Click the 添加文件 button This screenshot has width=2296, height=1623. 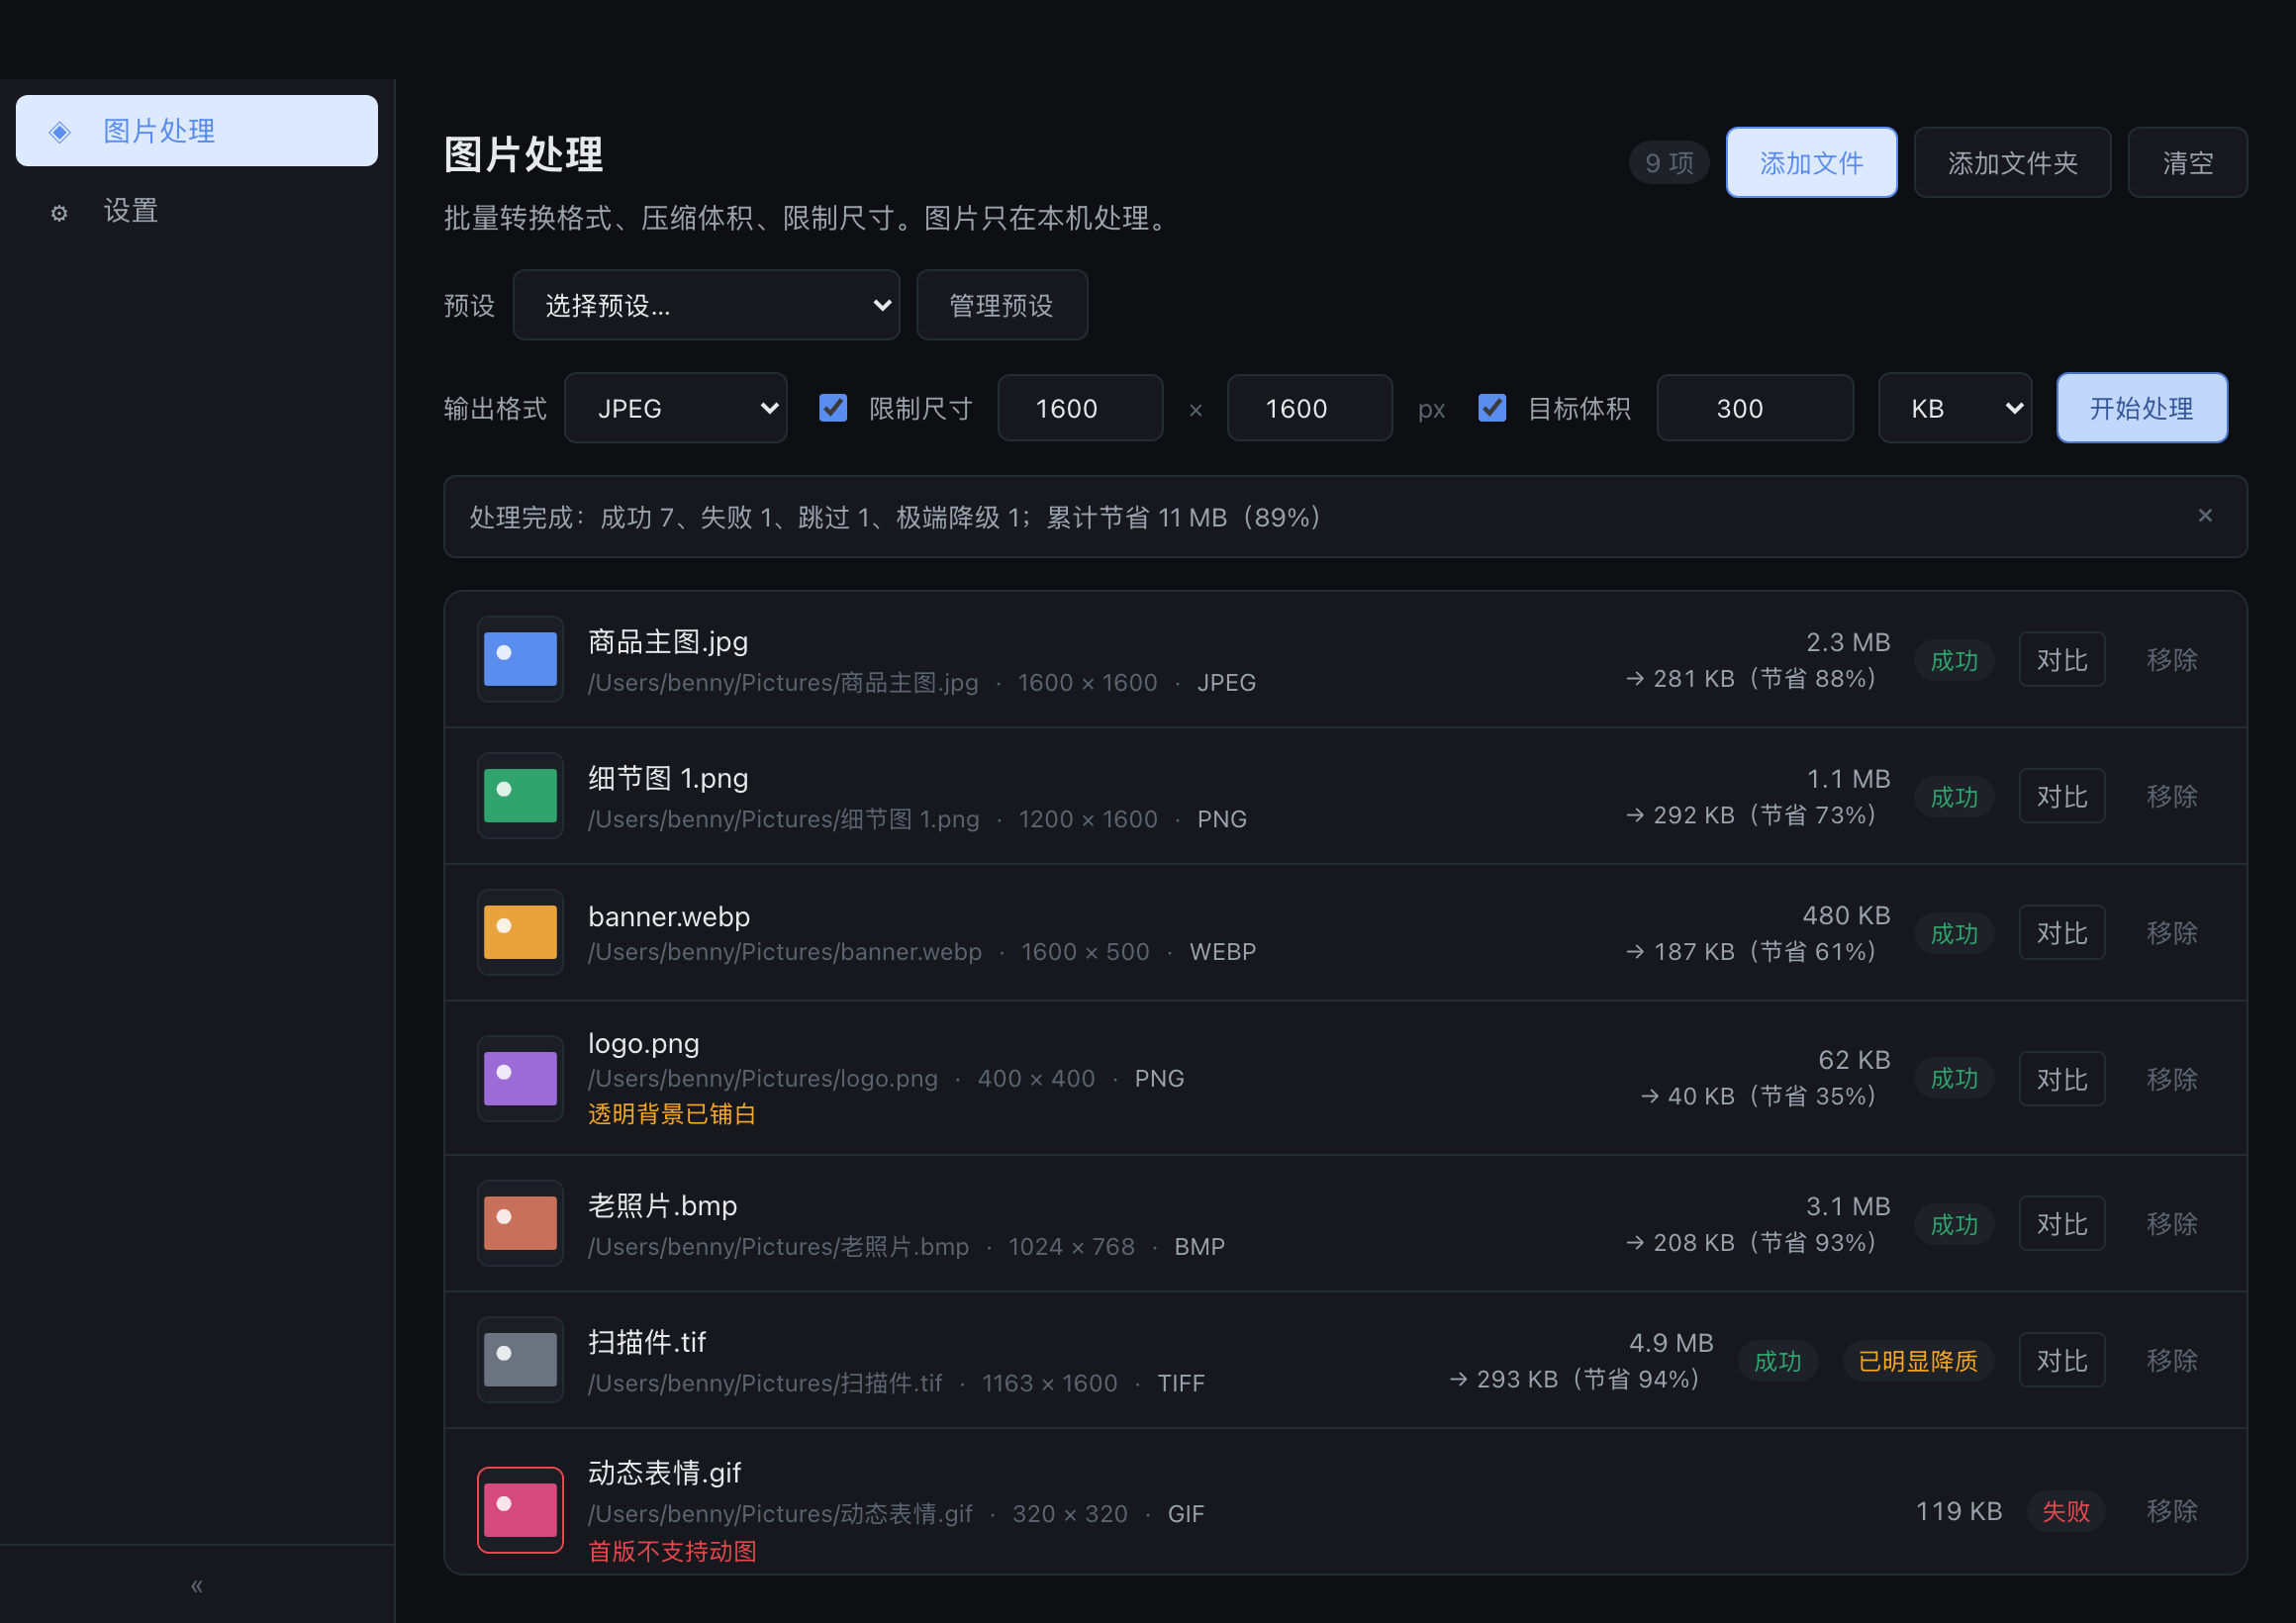(1811, 163)
